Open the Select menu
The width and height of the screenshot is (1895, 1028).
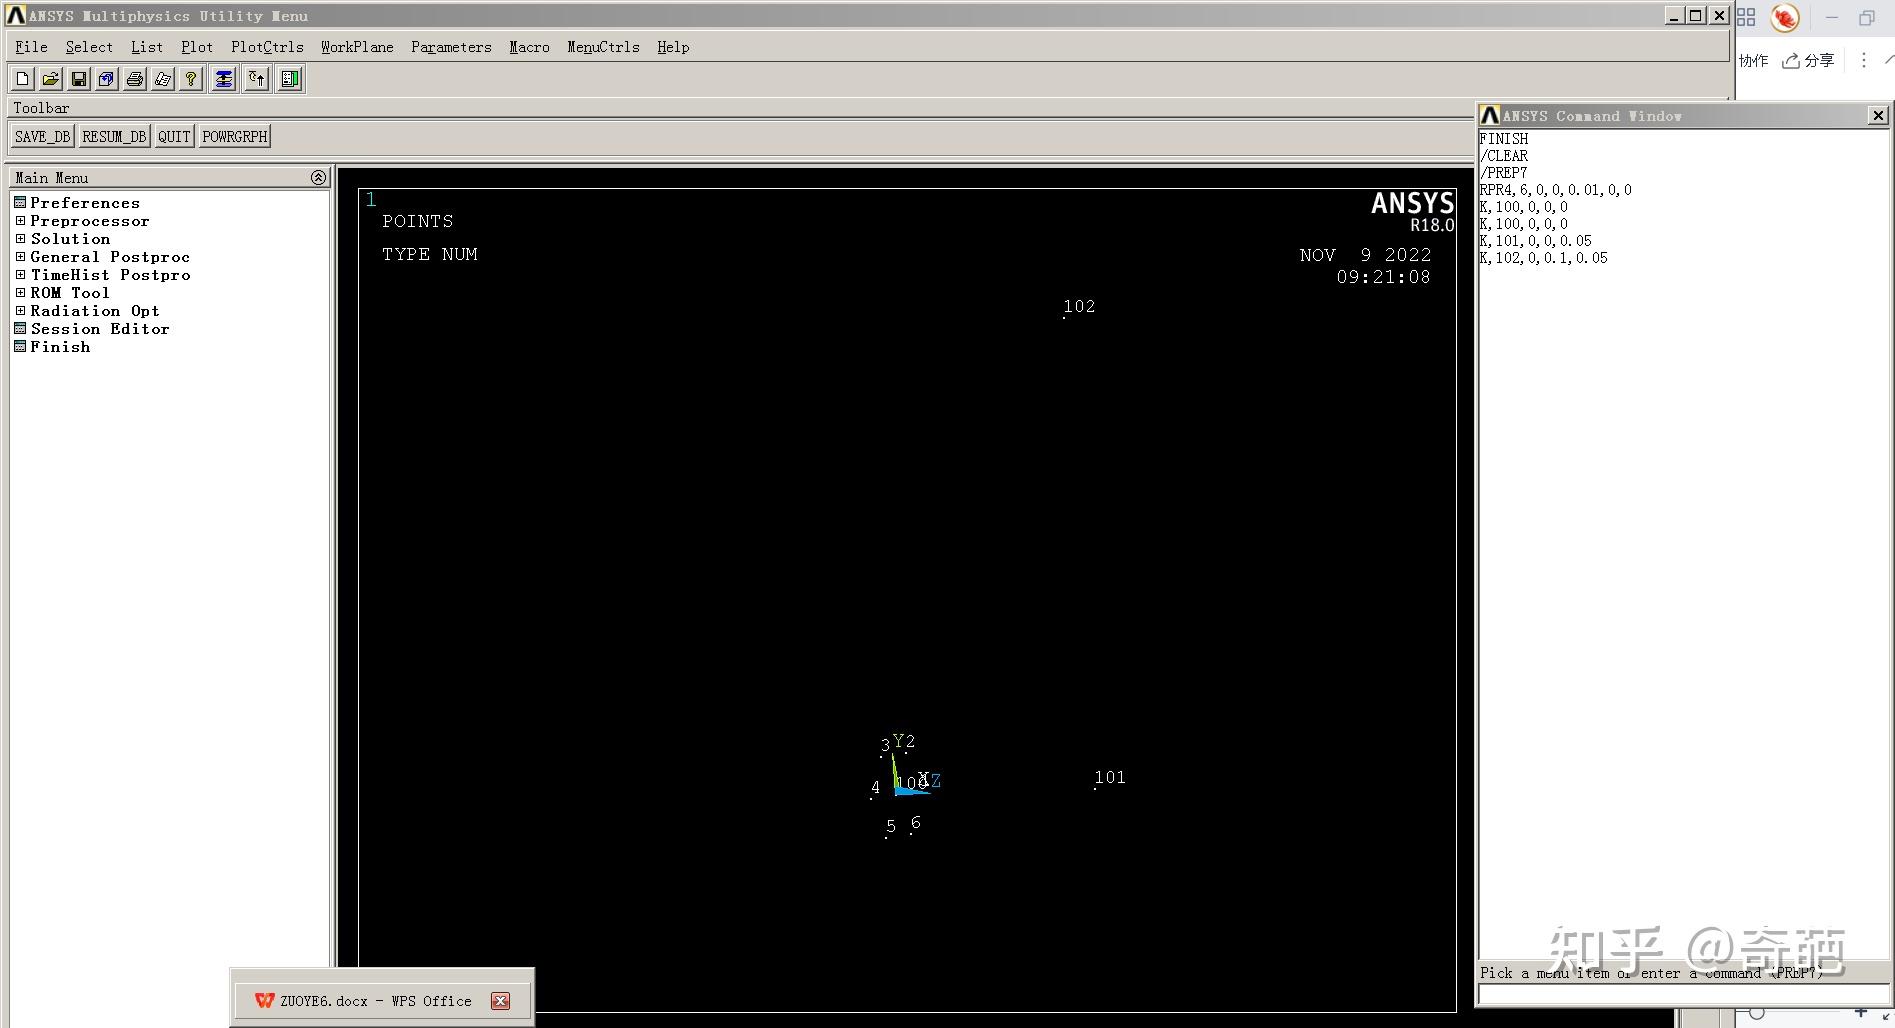(89, 47)
